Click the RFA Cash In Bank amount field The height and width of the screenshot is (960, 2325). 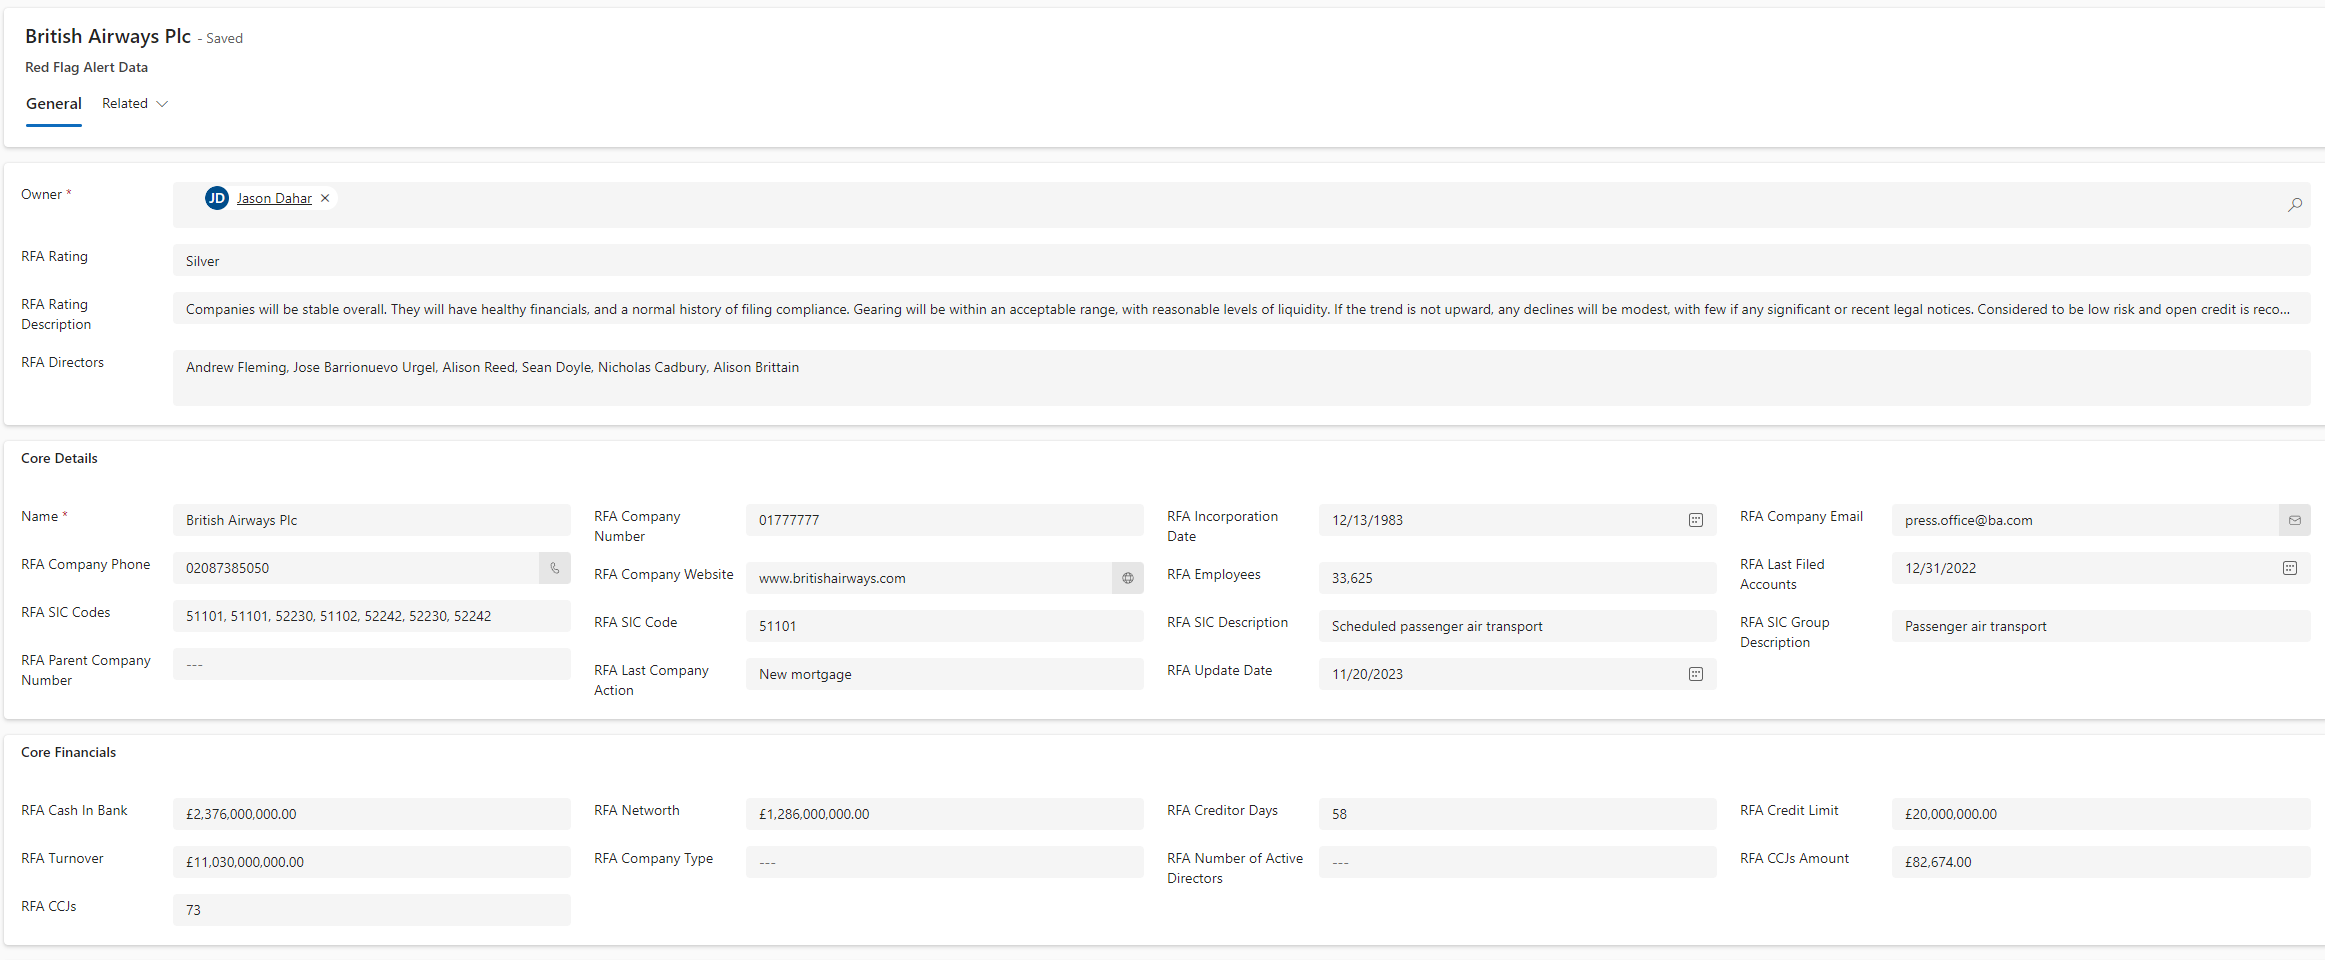point(372,814)
